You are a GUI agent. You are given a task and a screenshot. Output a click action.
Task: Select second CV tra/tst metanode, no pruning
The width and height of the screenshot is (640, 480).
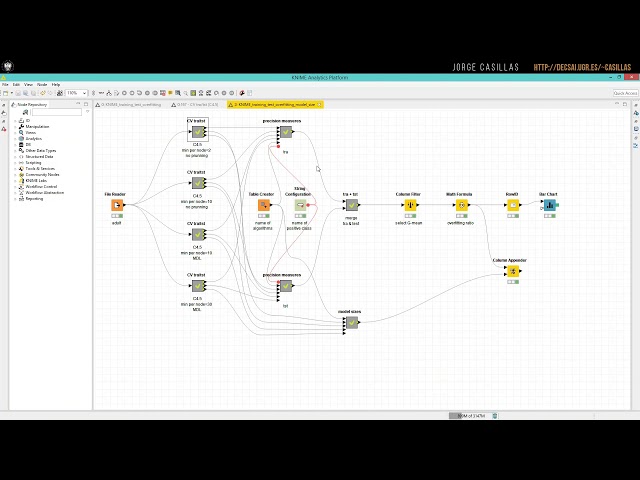pyautogui.click(x=198, y=183)
